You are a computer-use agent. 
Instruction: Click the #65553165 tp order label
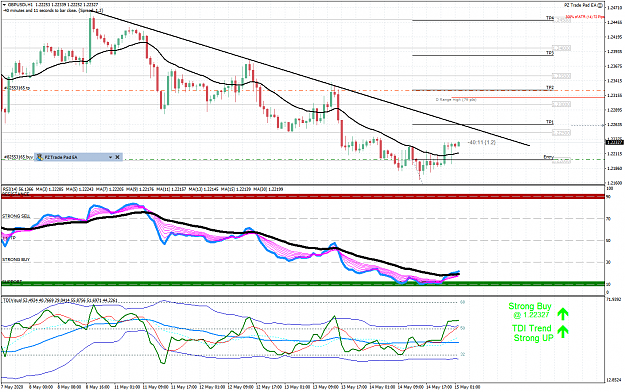click(17, 88)
